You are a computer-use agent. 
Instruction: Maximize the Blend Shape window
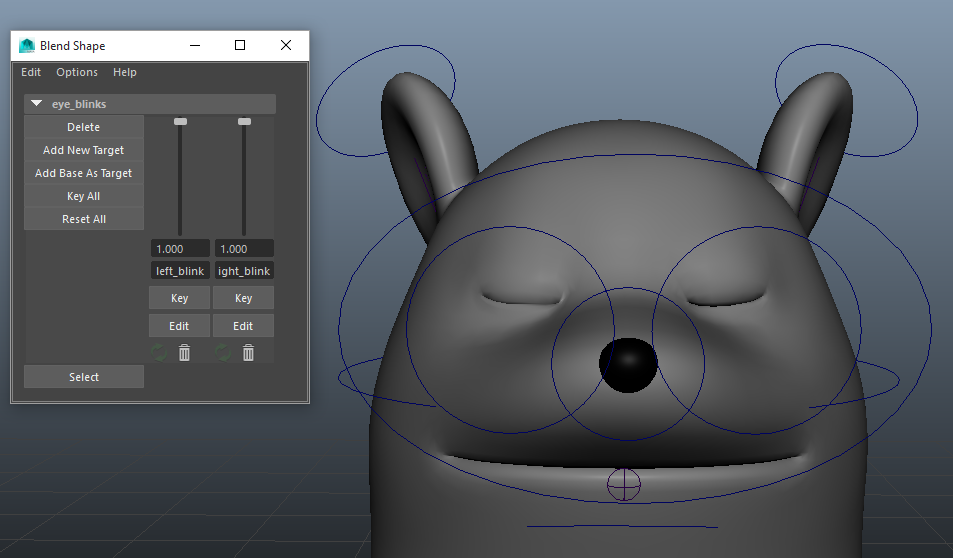240,45
